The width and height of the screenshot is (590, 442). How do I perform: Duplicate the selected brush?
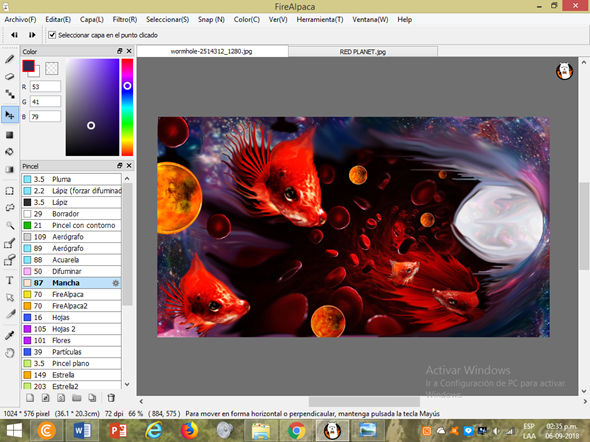point(92,398)
